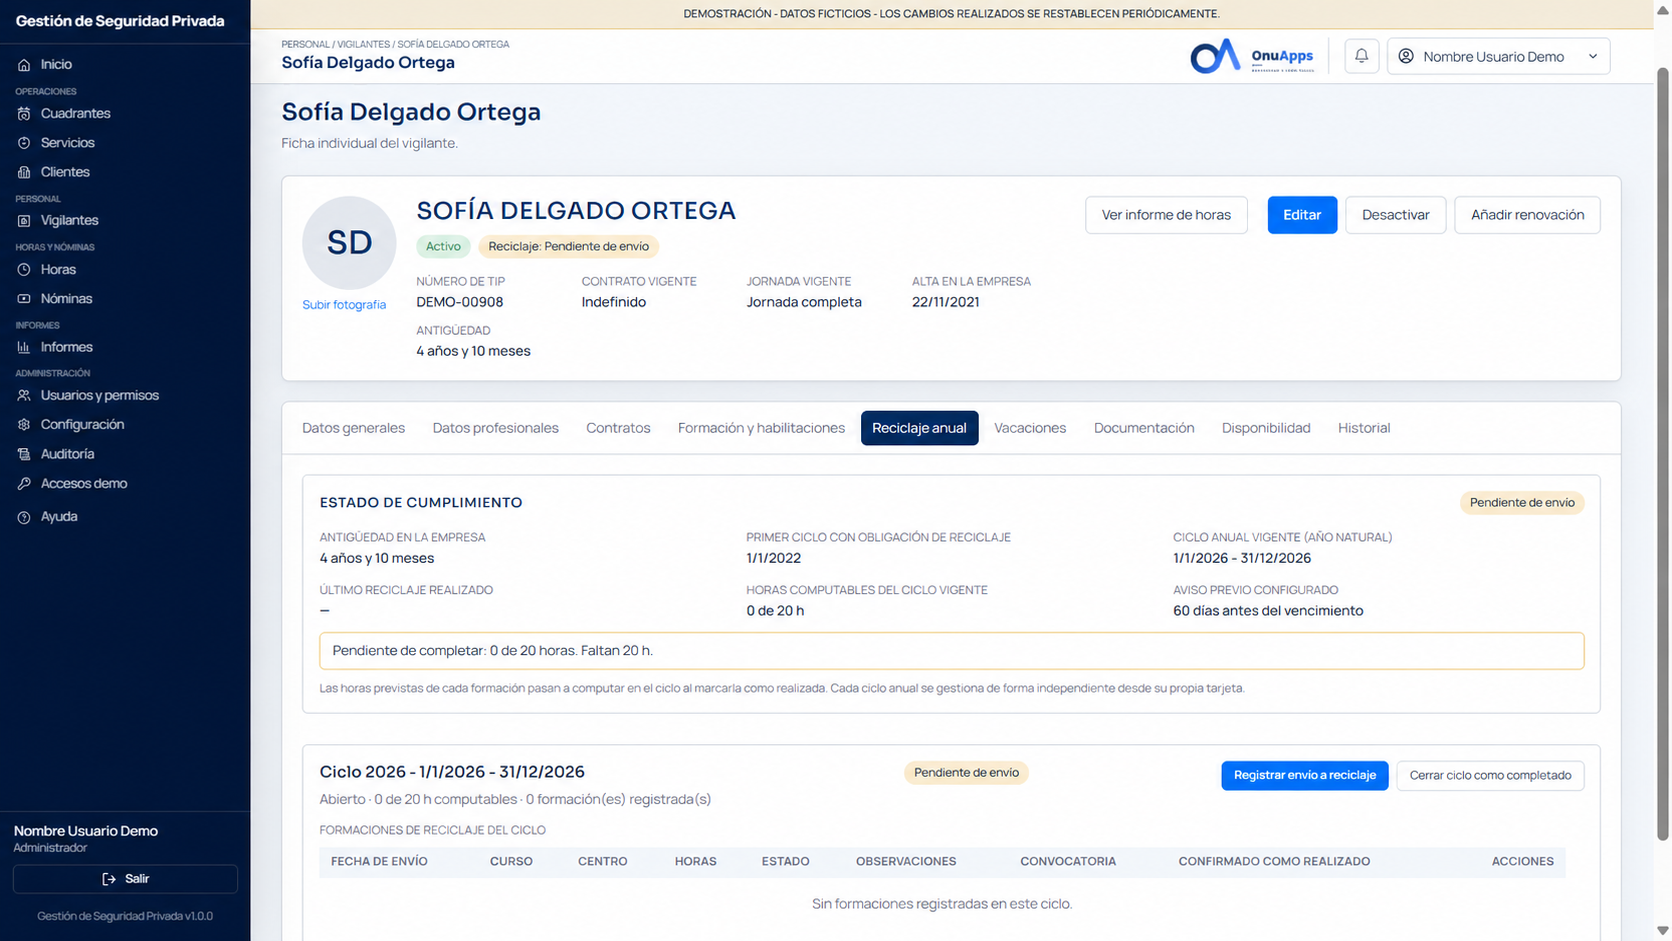Open the Formación y habilitaciones tab
The height and width of the screenshot is (941, 1672).
pos(761,428)
